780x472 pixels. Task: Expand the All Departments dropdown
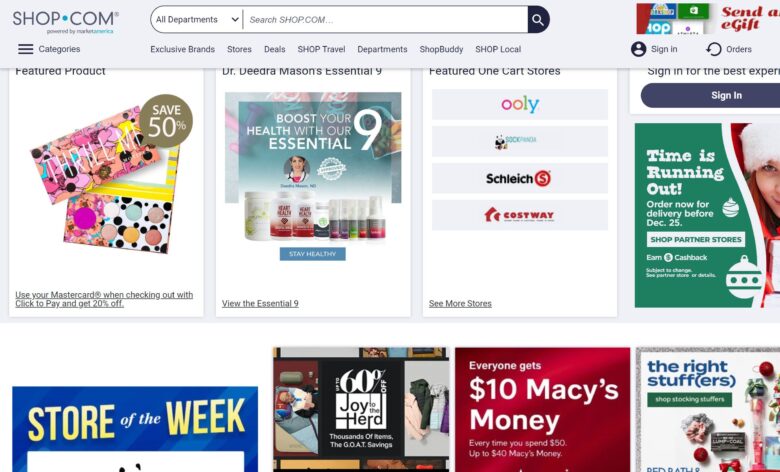point(197,19)
